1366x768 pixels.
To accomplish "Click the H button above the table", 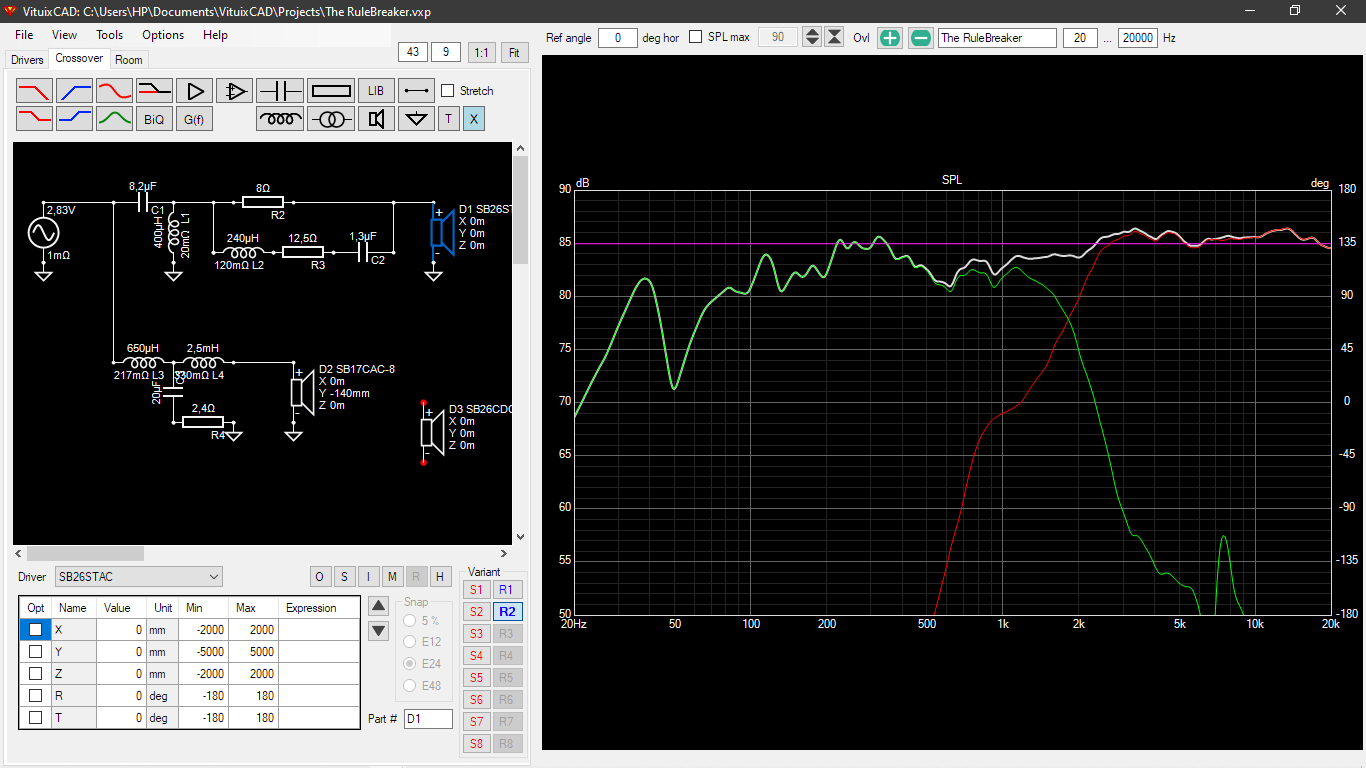I will pyautogui.click(x=440, y=577).
